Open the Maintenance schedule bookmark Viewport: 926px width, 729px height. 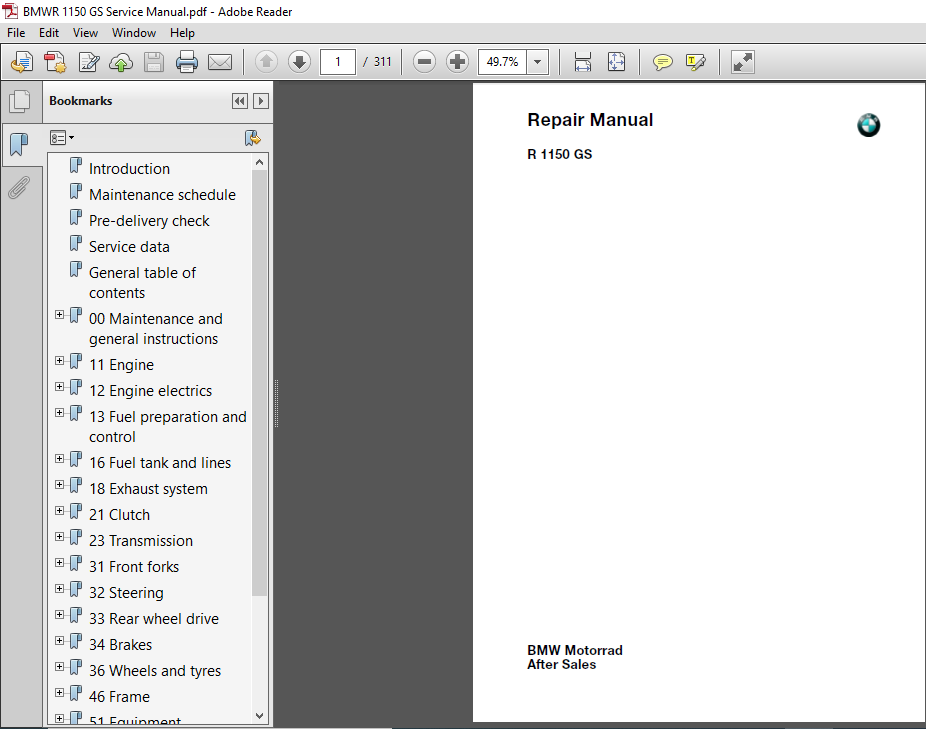(162, 195)
